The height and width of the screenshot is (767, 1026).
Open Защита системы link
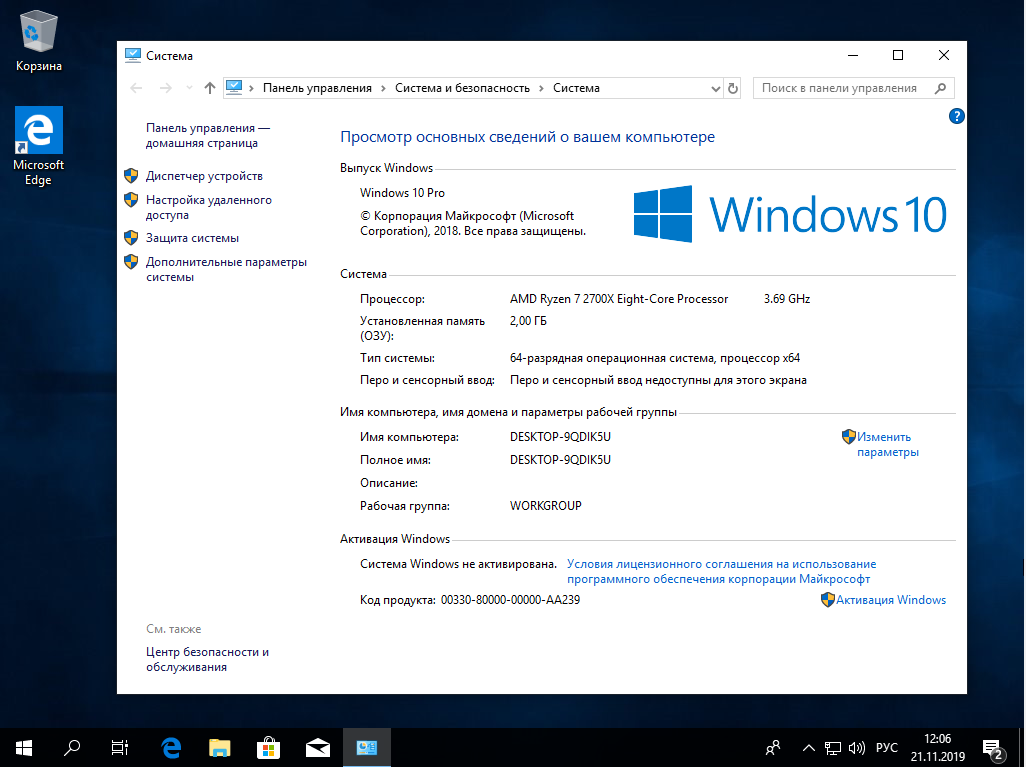tap(192, 238)
